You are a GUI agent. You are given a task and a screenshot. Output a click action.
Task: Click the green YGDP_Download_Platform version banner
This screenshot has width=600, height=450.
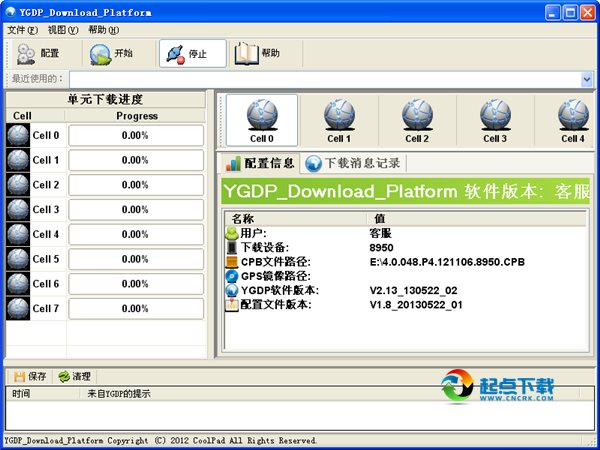[406, 191]
